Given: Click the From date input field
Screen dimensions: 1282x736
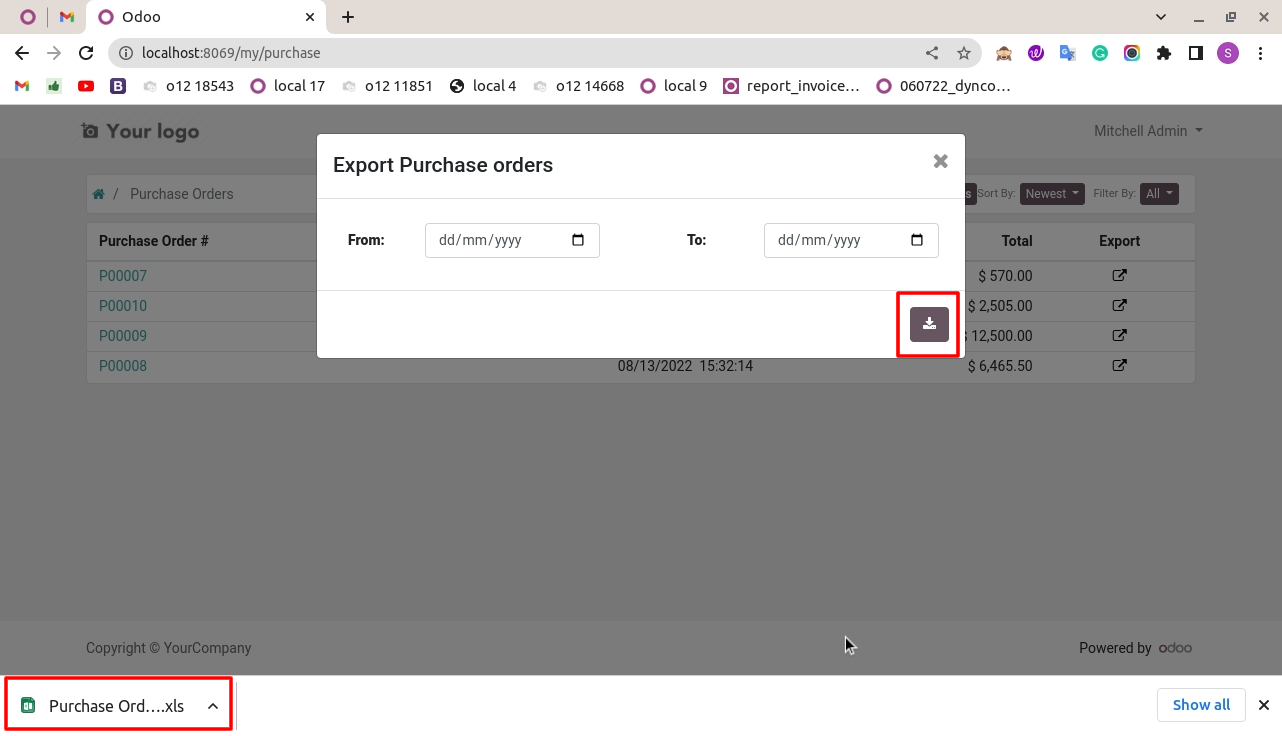Looking at the screenshot, I should (512, 240).
